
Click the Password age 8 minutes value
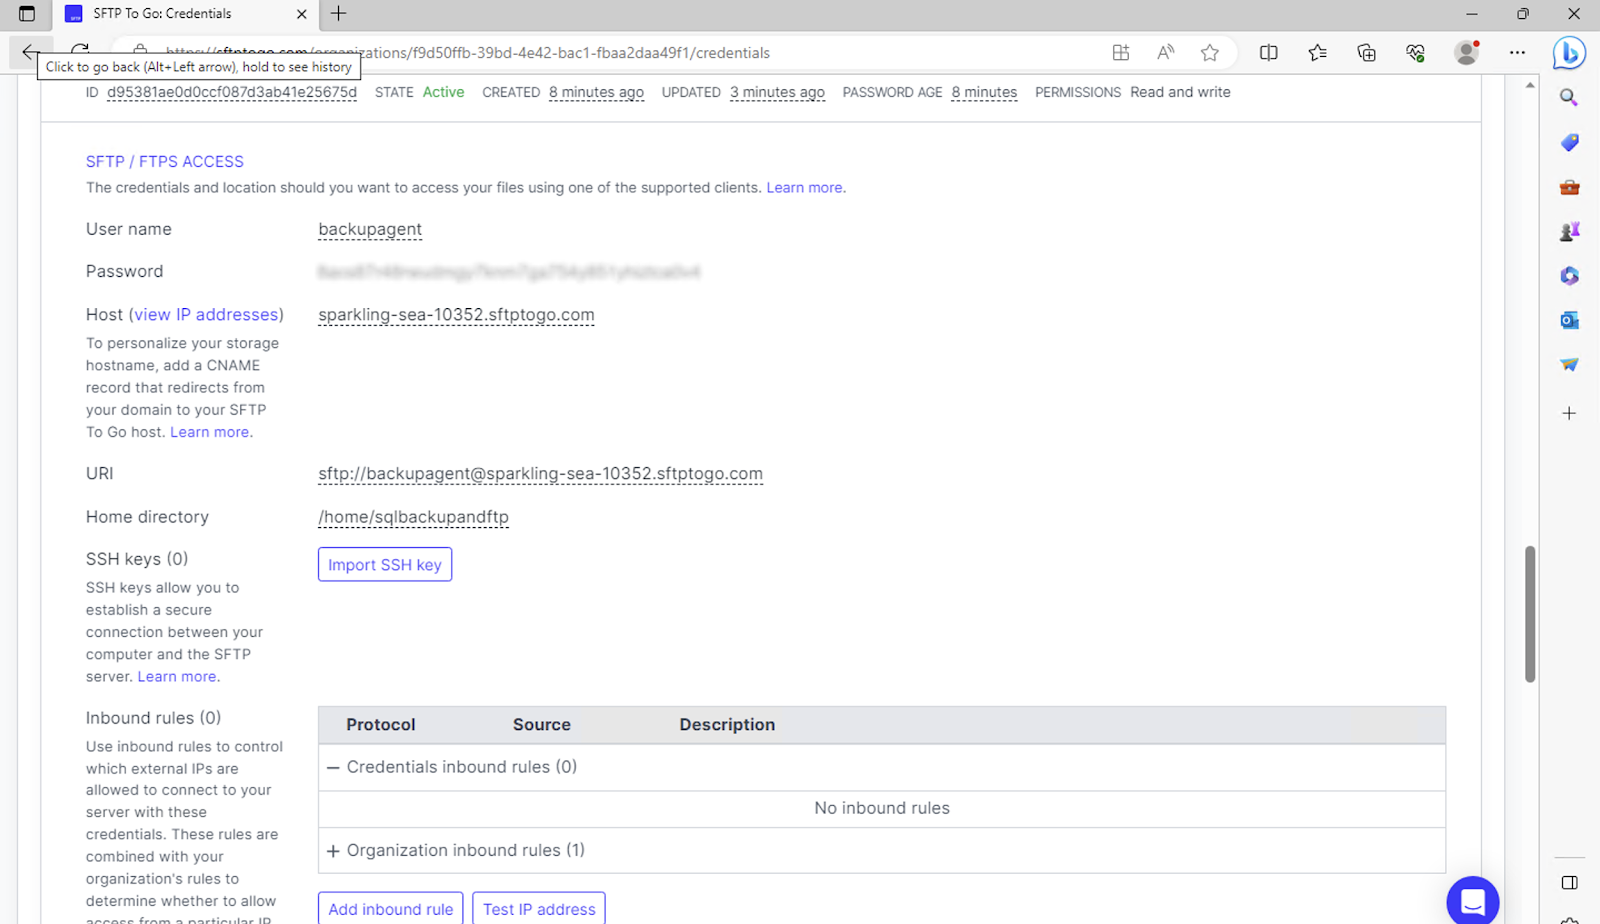pos(984,92)
